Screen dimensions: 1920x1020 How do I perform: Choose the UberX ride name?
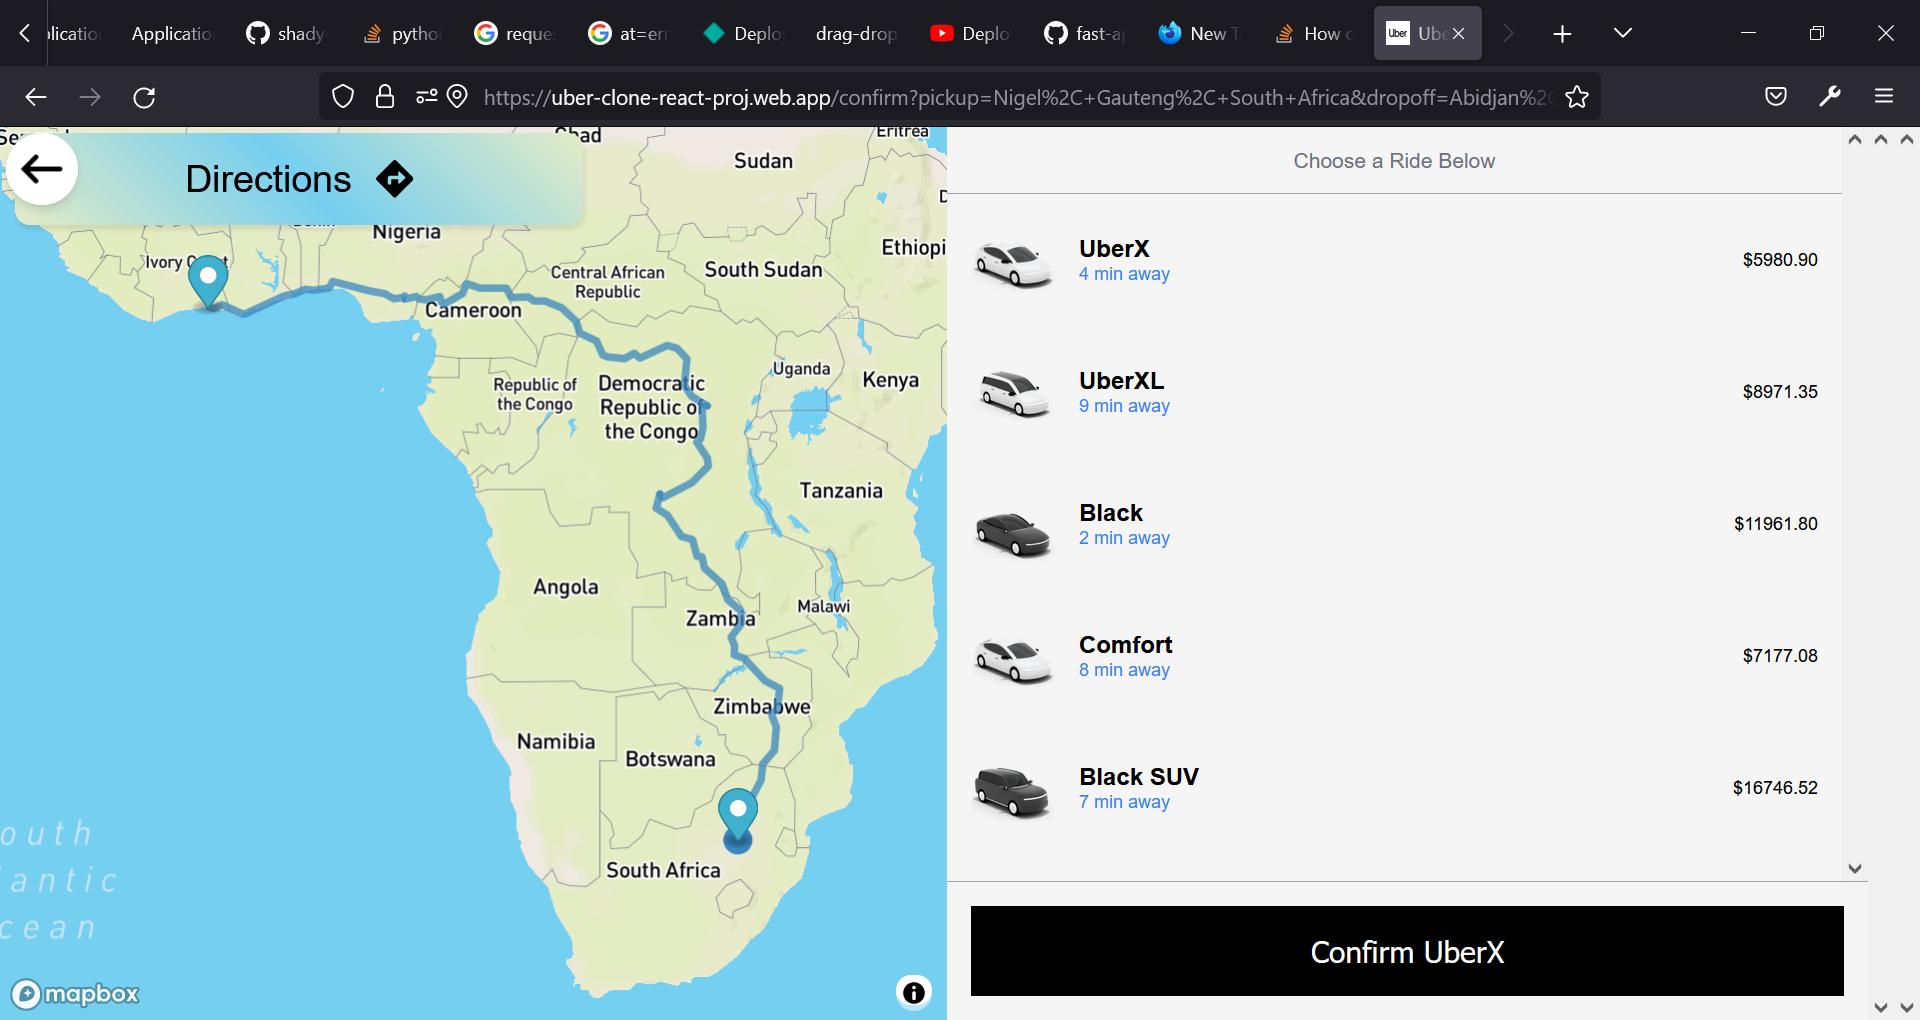pos(1114,249)
